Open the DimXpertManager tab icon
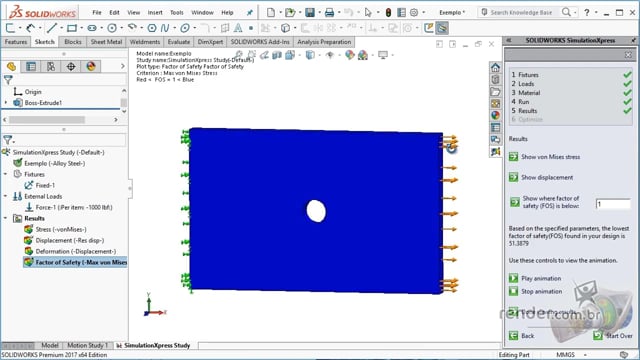Viewport: 640px width, 360px height. pyautogui.click(x=71, y=66)
